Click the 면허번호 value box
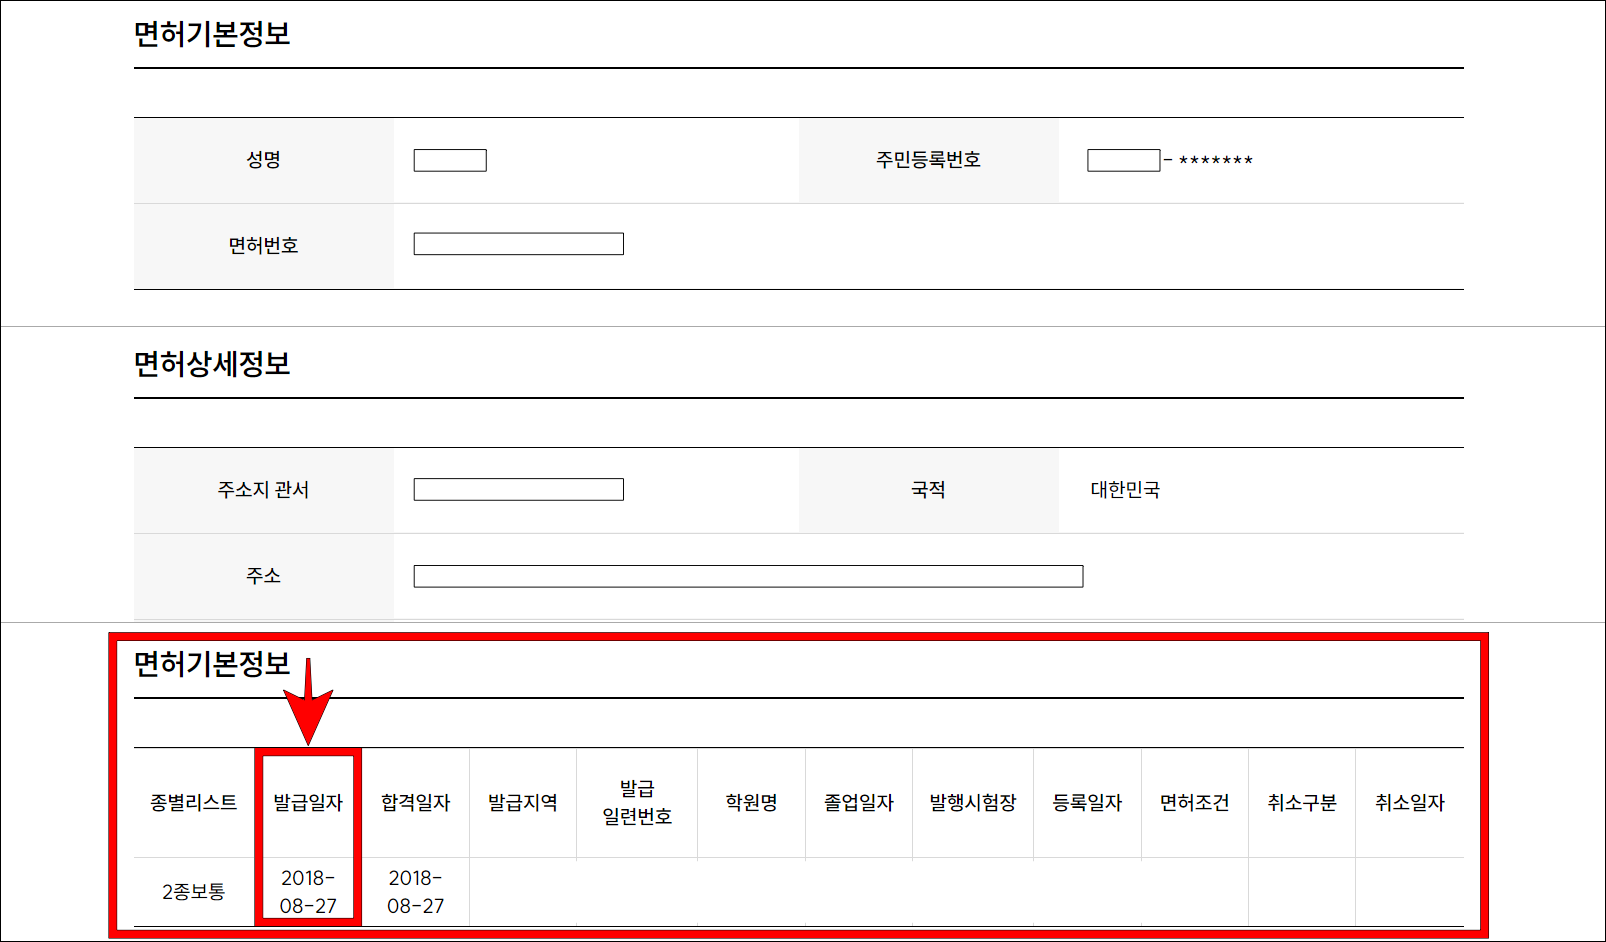This screenshot has width=1606, height=942. [519, 244]
